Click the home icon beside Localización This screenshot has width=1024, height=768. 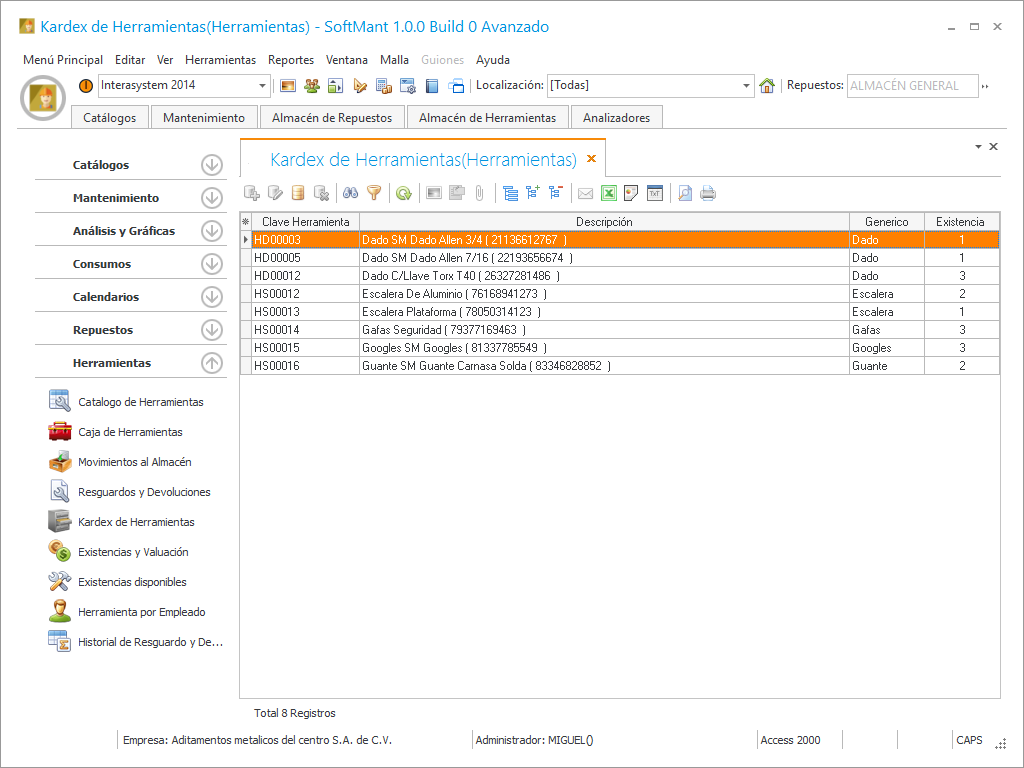pyautogui.click(x=767, y=86)
